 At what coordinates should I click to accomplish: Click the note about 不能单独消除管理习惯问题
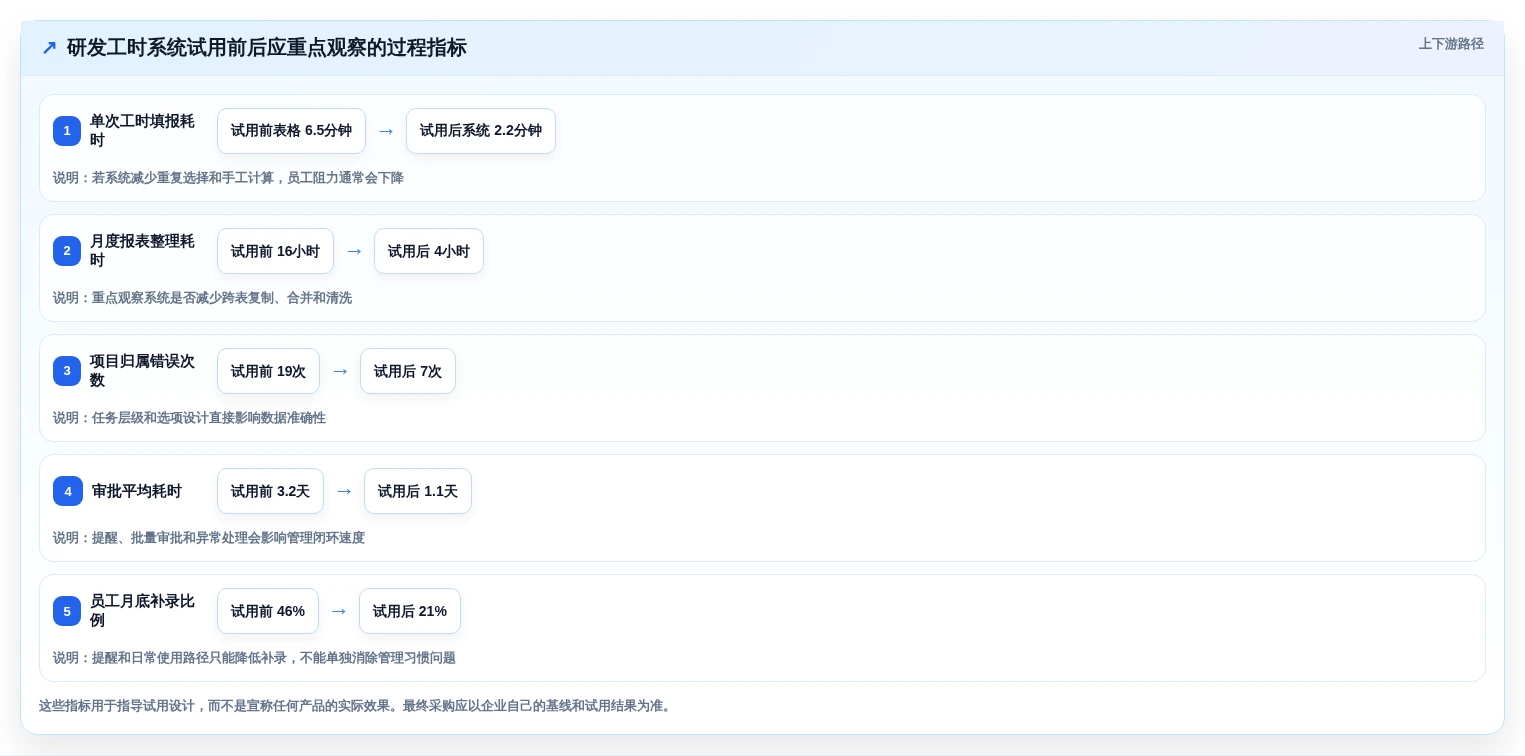pyautogui.click(x=254, y=658)
